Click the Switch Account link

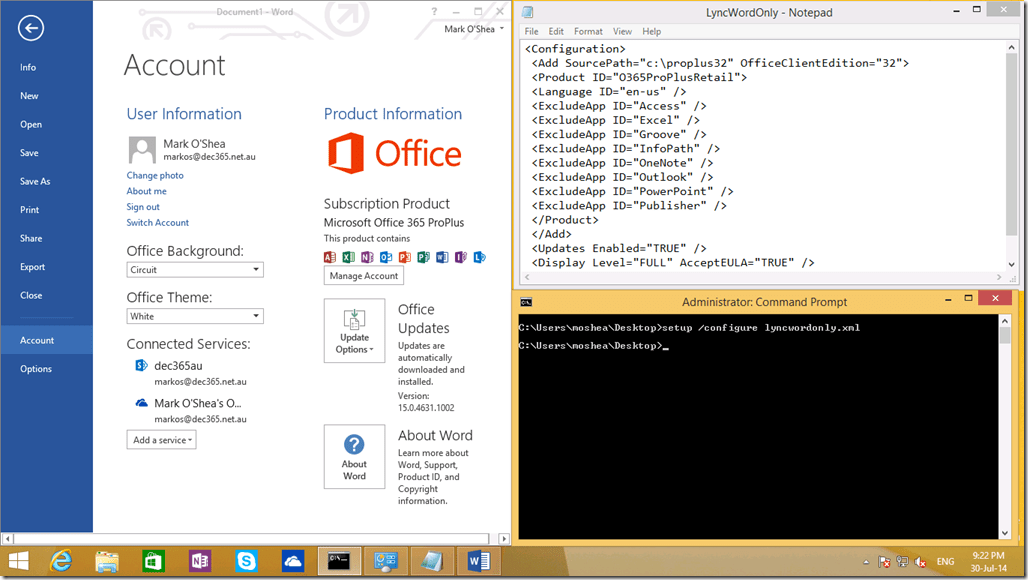click(157, 223)
